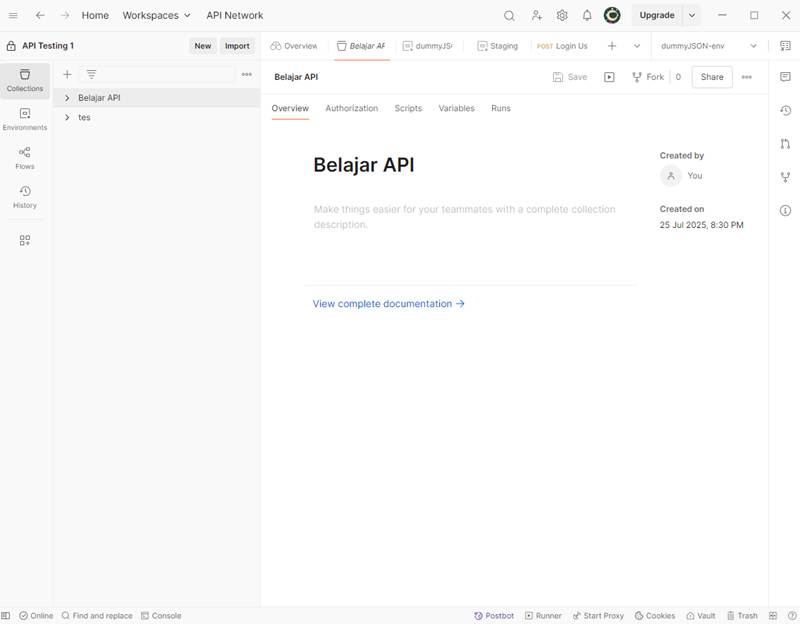Open the View complete documentation link

pyautogui.click(x=388, y=304)
